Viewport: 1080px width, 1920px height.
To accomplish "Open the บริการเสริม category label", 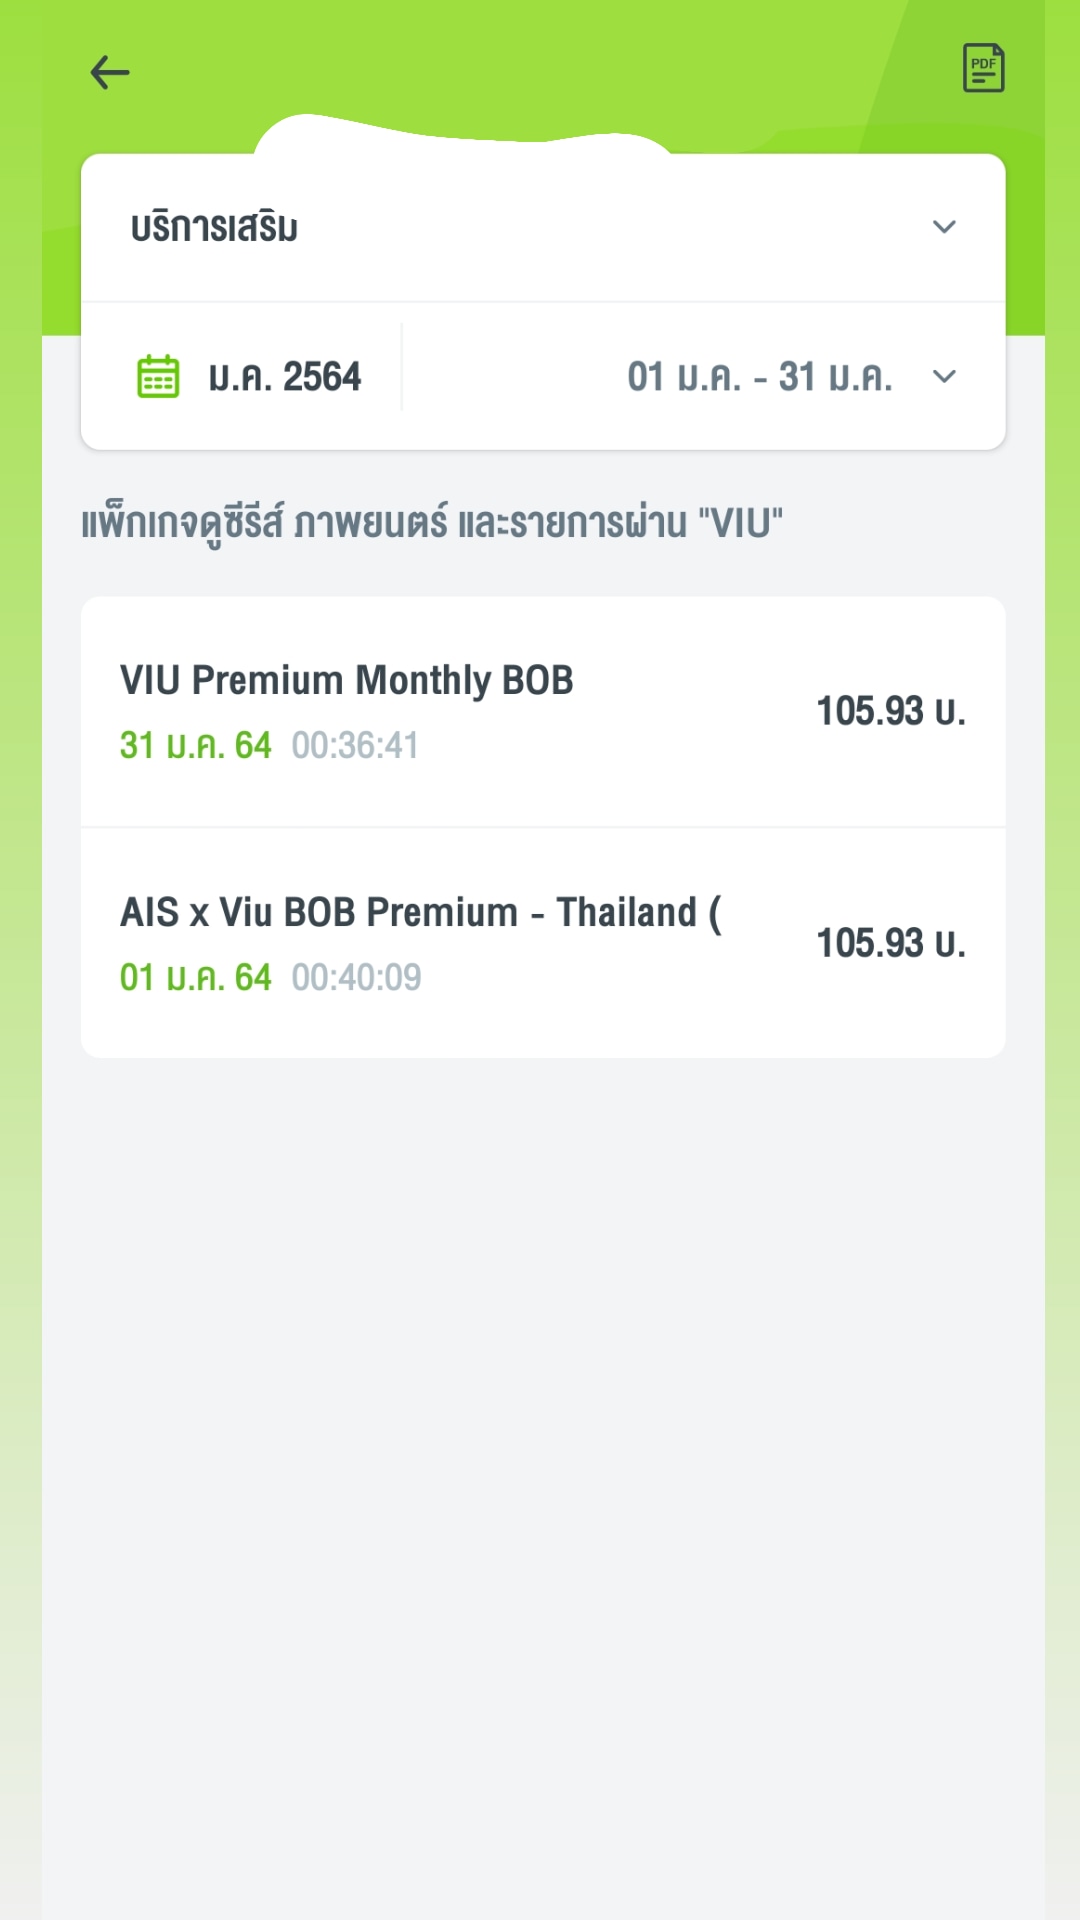I will point(214,228).
